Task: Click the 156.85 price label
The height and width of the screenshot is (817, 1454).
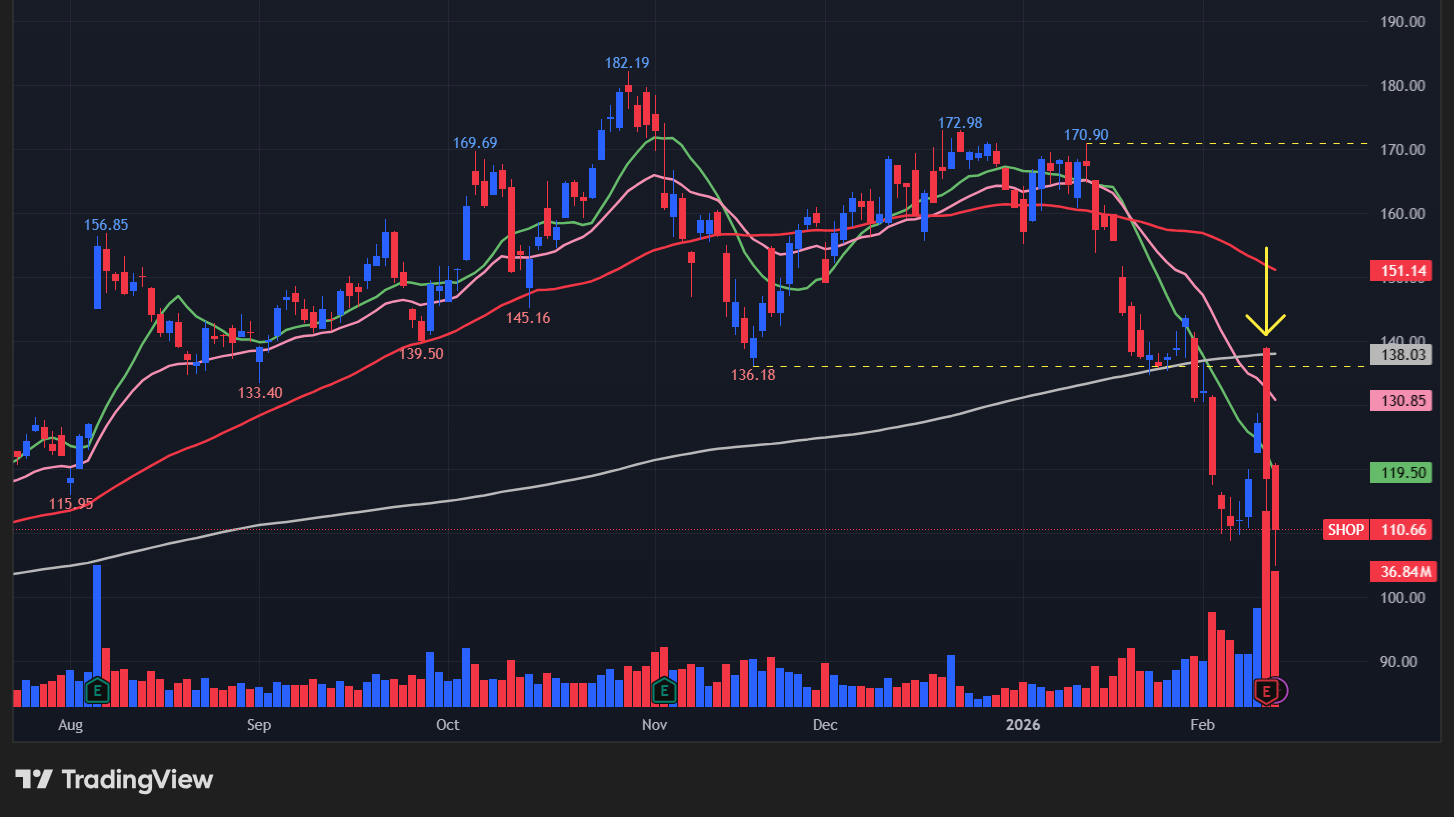Action: [x=106, y=225]
